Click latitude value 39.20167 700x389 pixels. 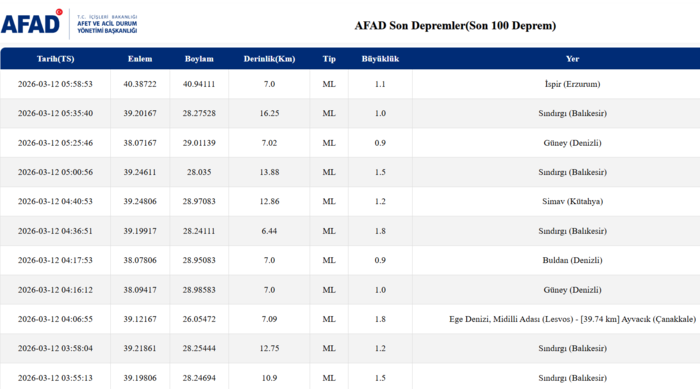140,113
